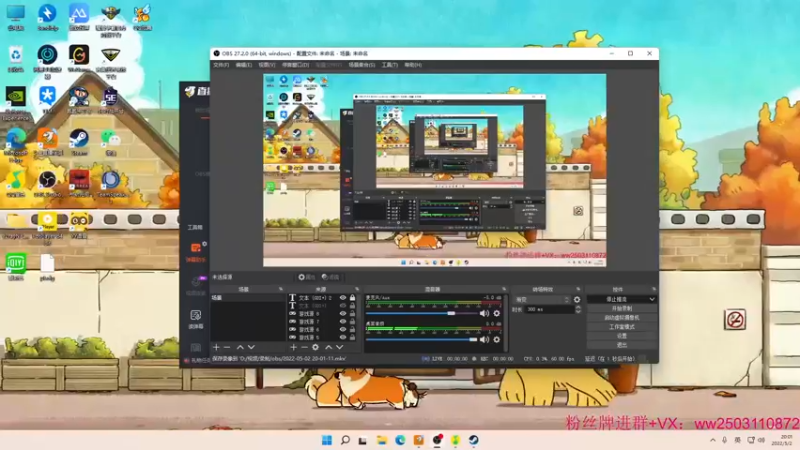Click the 启动虚拟摄像机 button
Screen dimensions: 800x450
tap(621, 317)
